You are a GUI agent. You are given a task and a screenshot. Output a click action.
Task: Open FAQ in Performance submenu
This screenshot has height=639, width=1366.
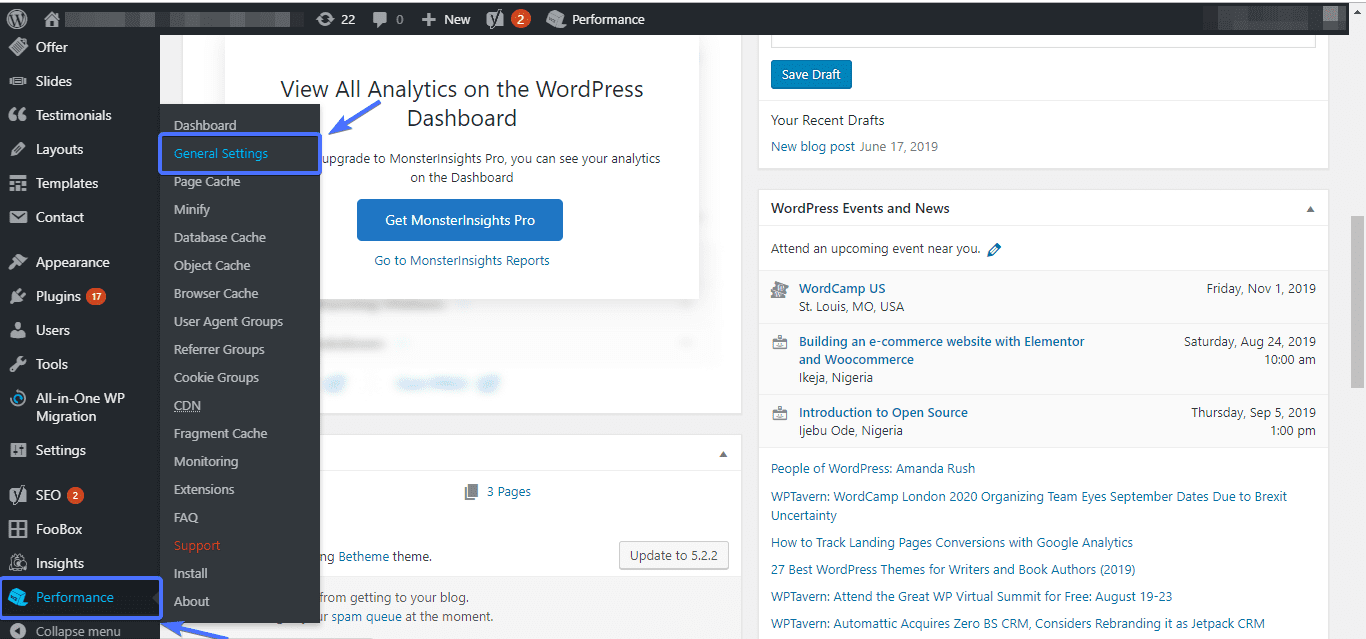pyautogui.click(x=186, y=517)
